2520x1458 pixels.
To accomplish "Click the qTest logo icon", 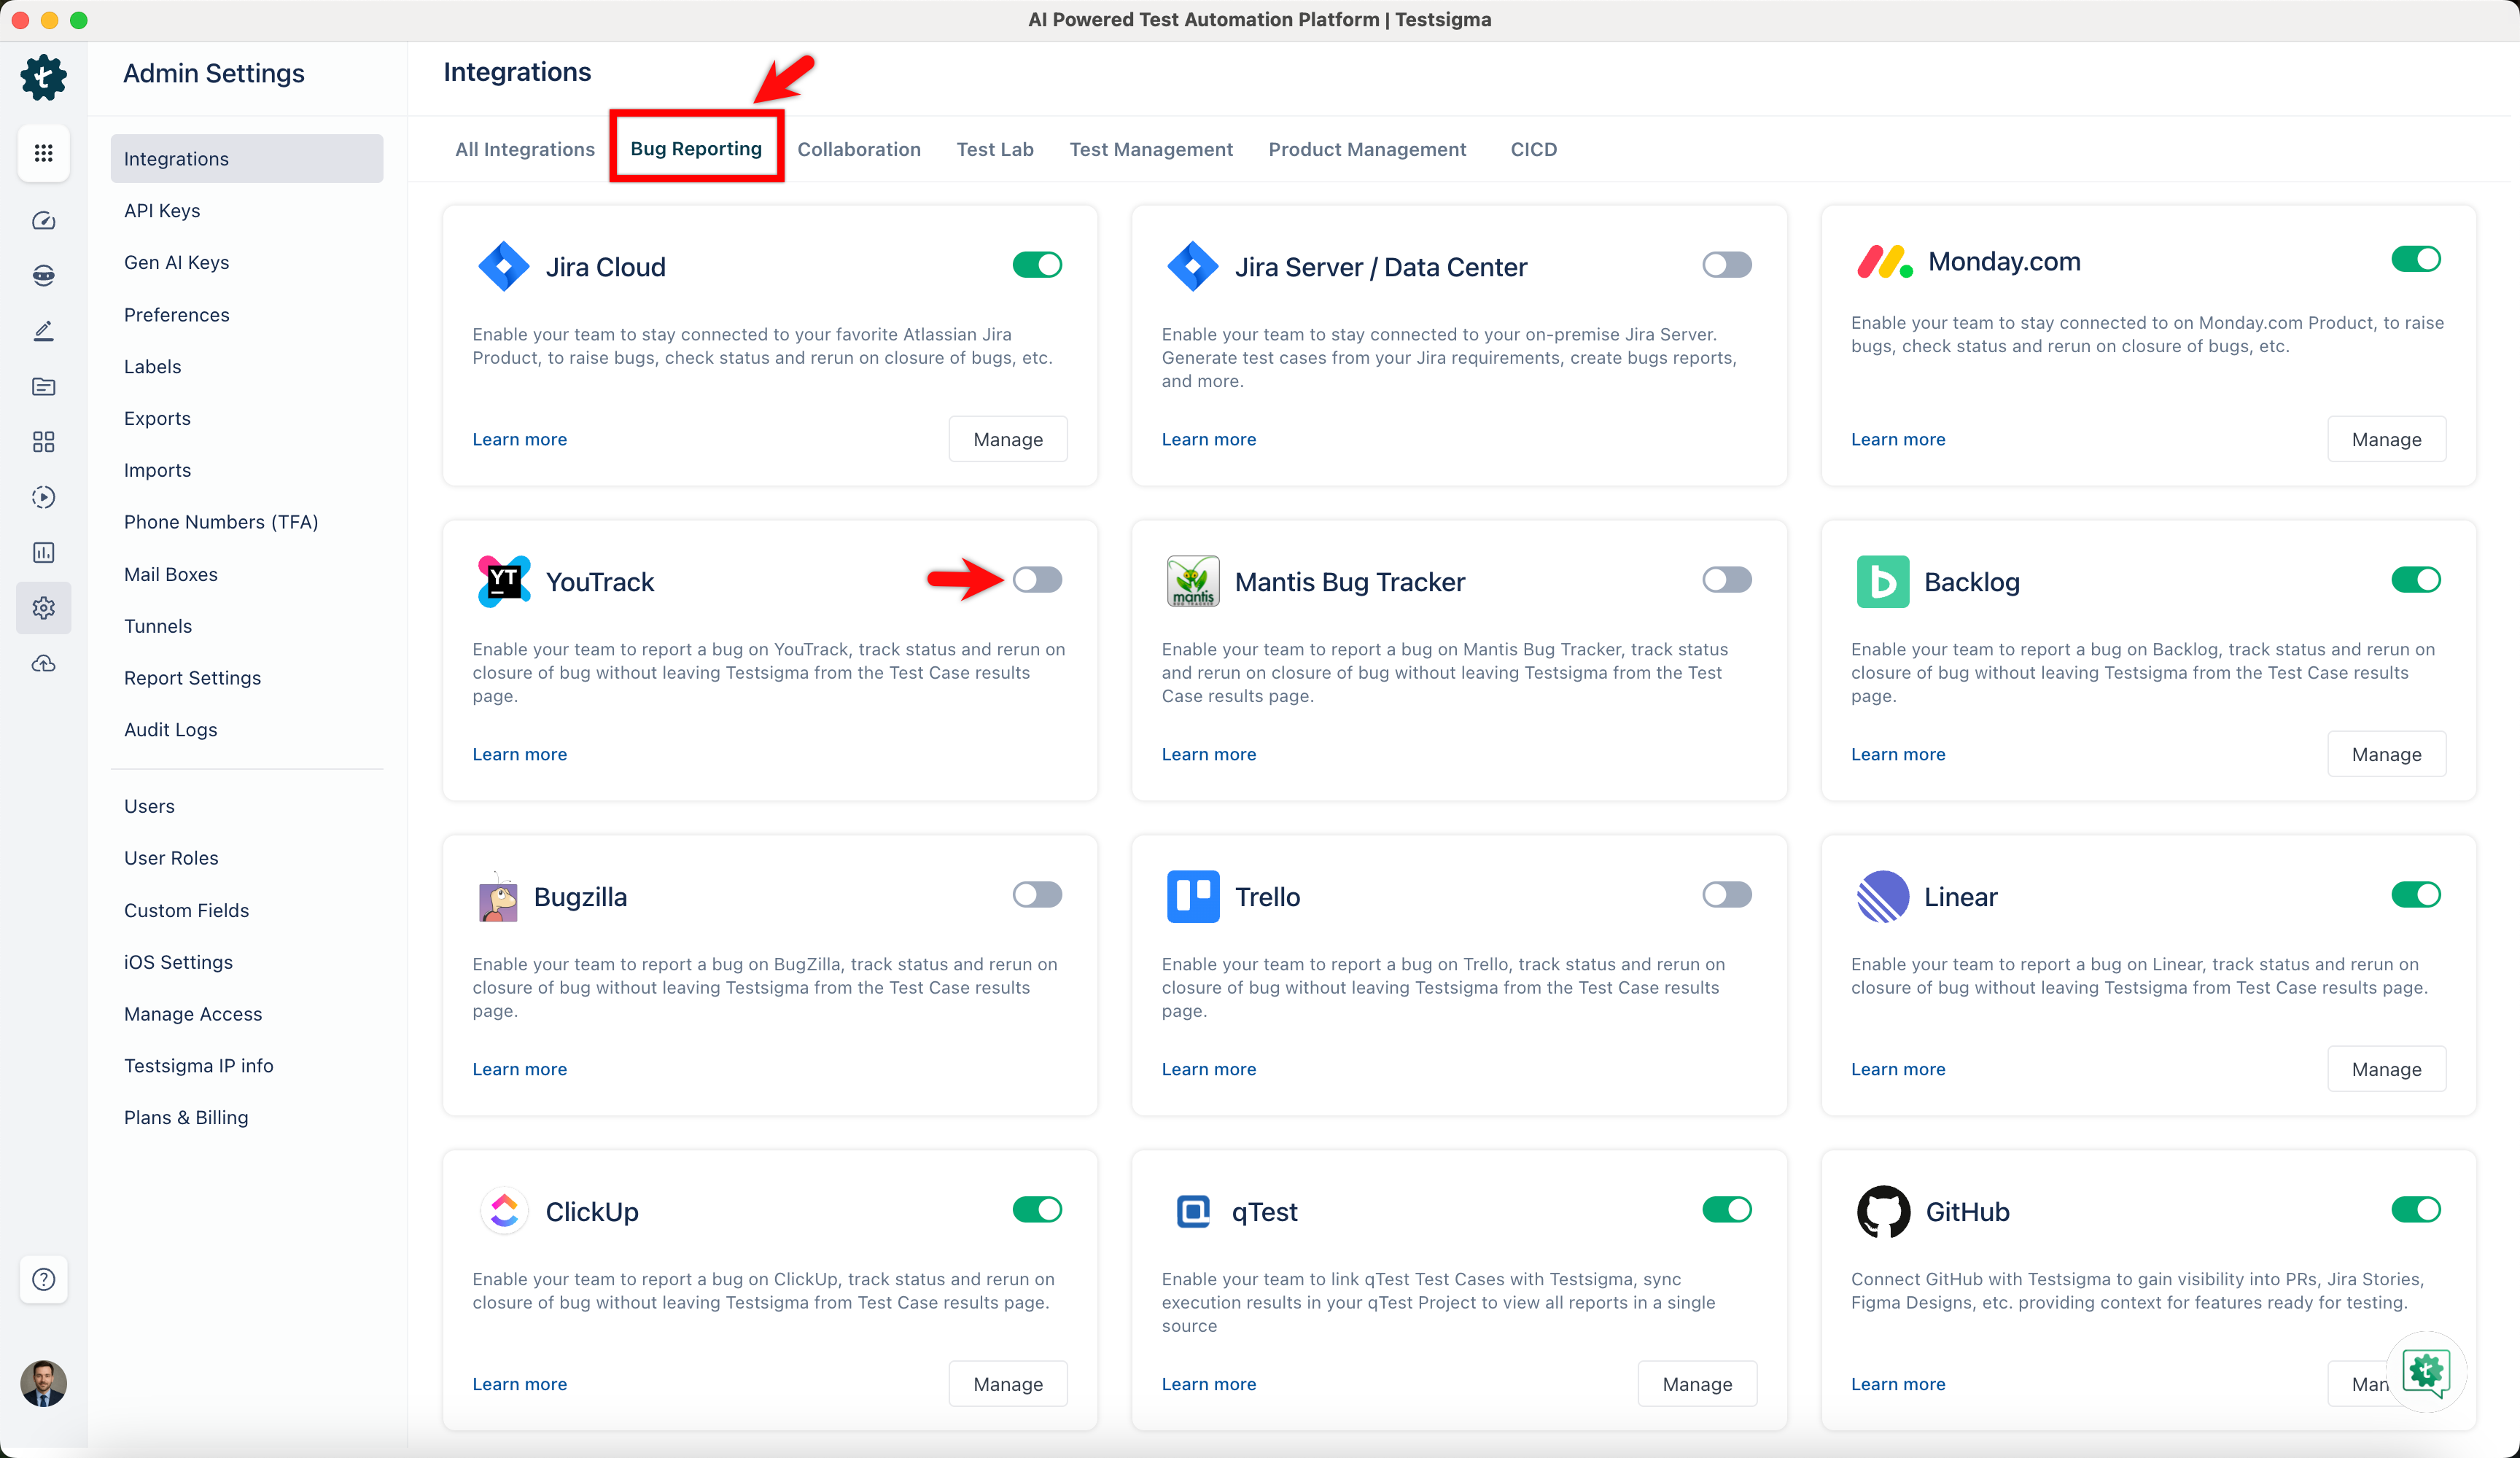I will (x=1193, y=1212).
